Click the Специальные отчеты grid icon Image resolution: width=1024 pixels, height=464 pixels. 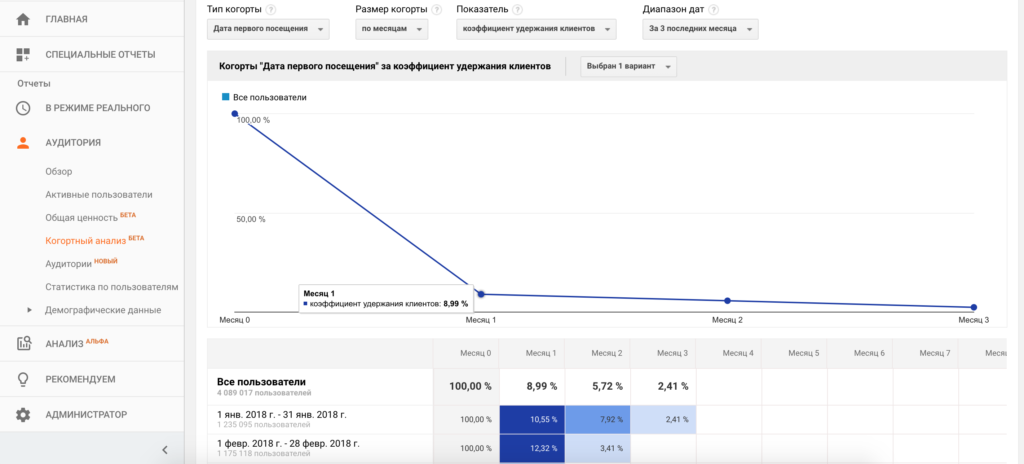coord(23,54)
